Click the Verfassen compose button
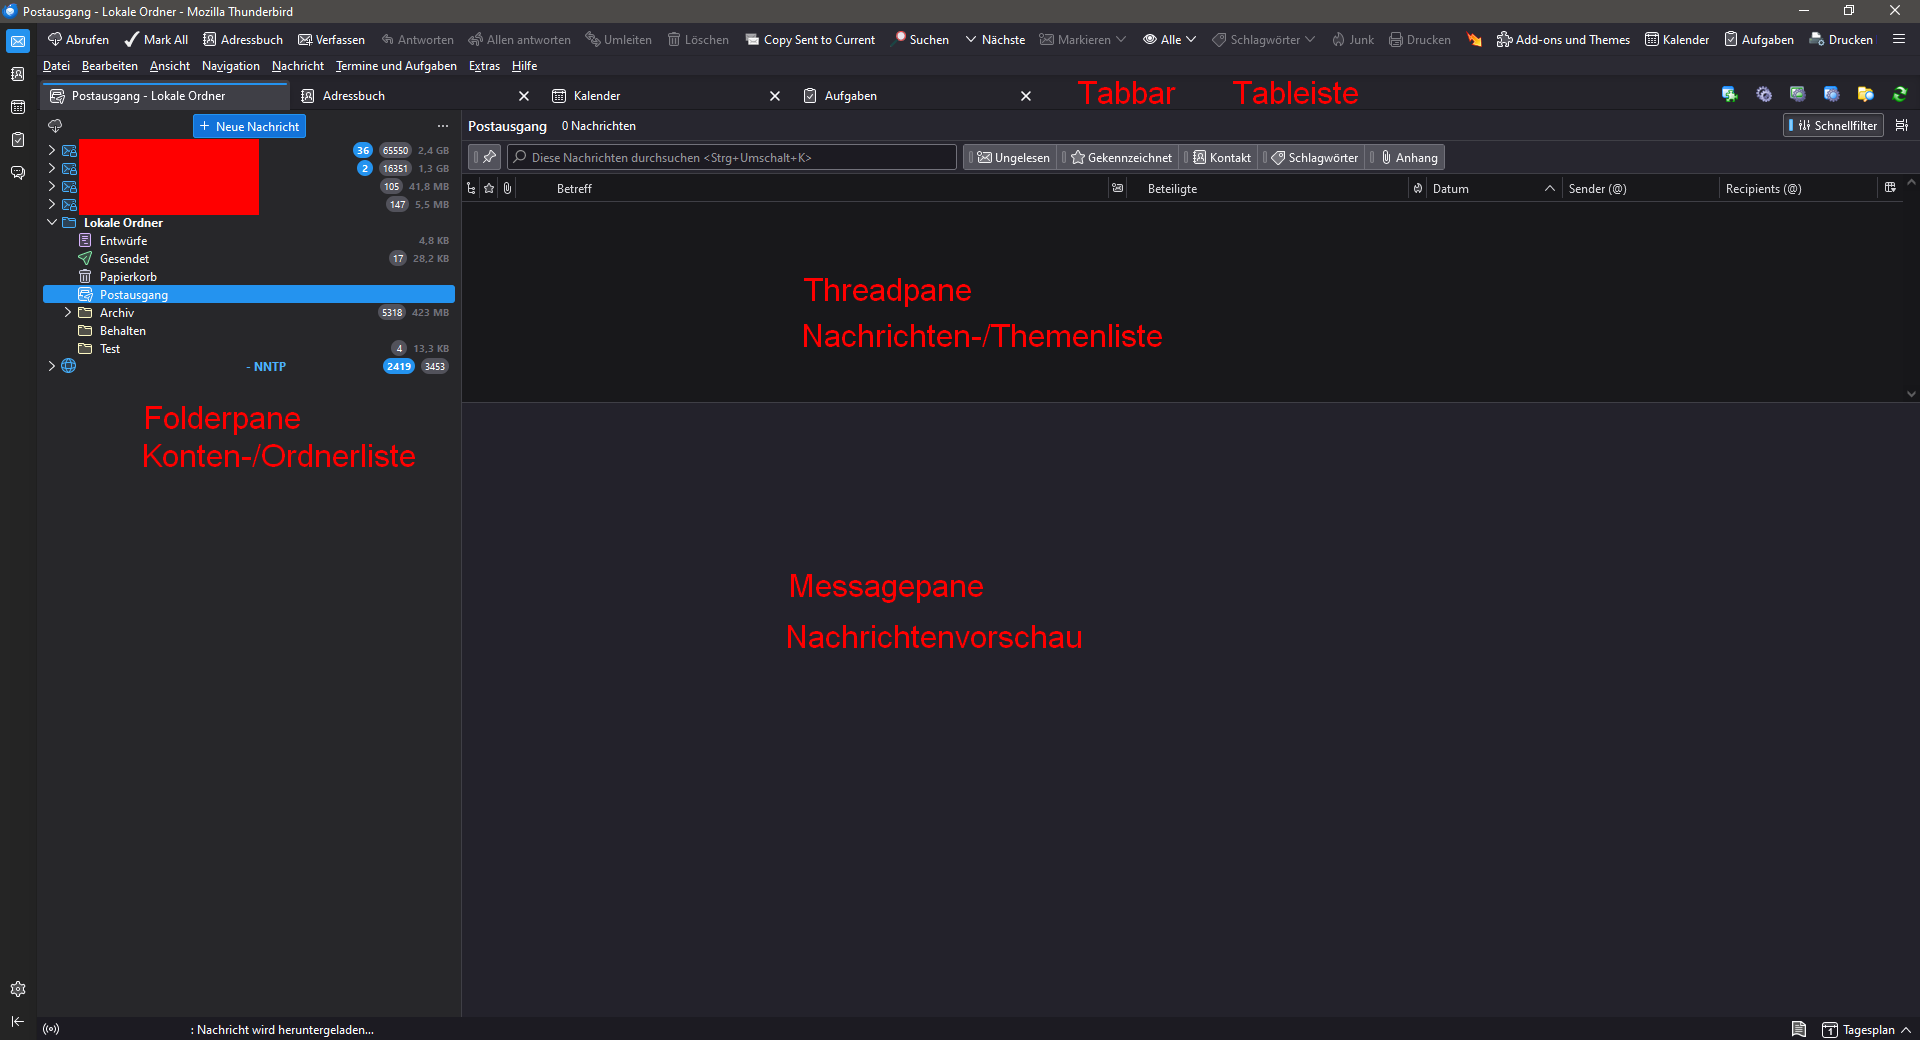 (331, 40)
